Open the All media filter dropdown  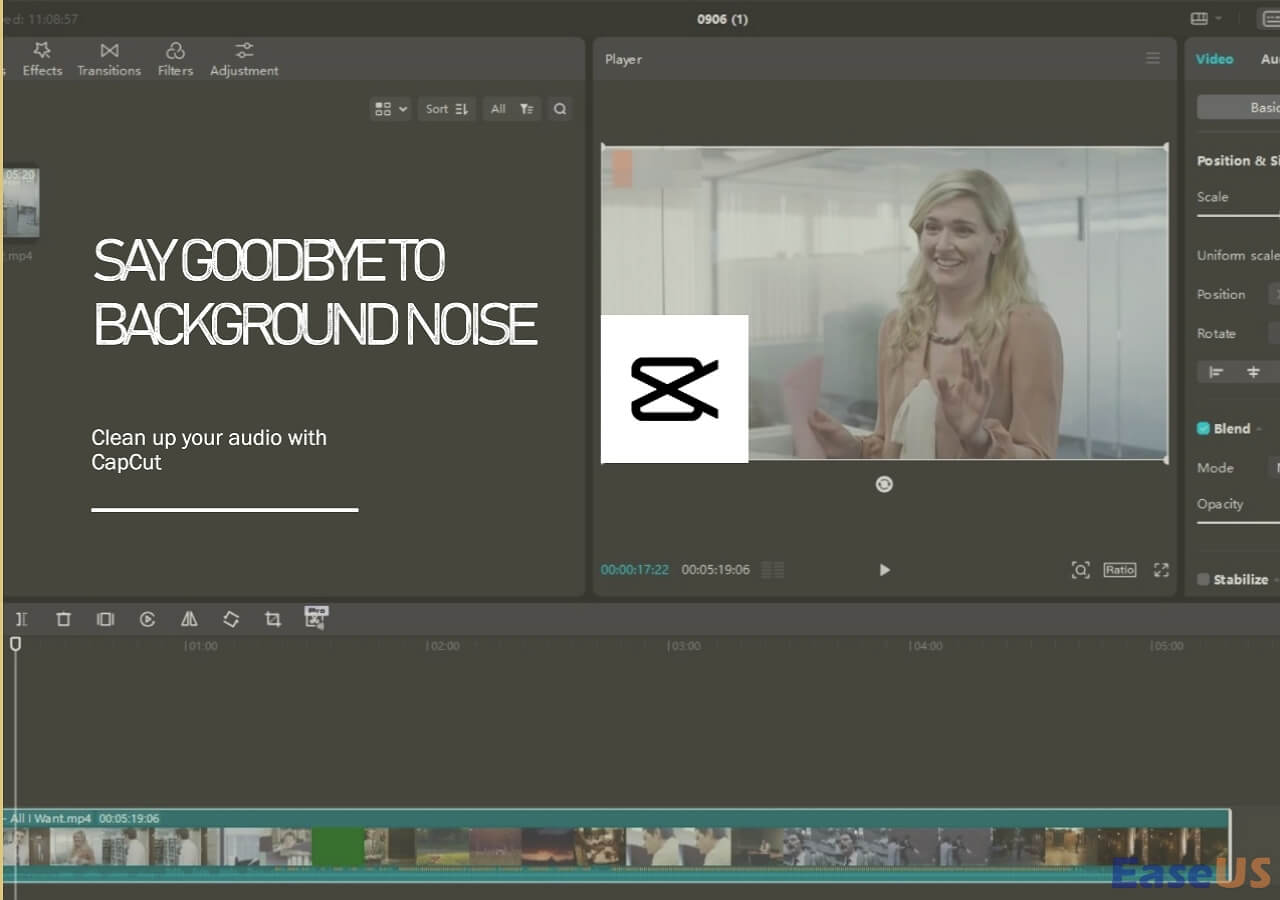(x=512, y=109)
